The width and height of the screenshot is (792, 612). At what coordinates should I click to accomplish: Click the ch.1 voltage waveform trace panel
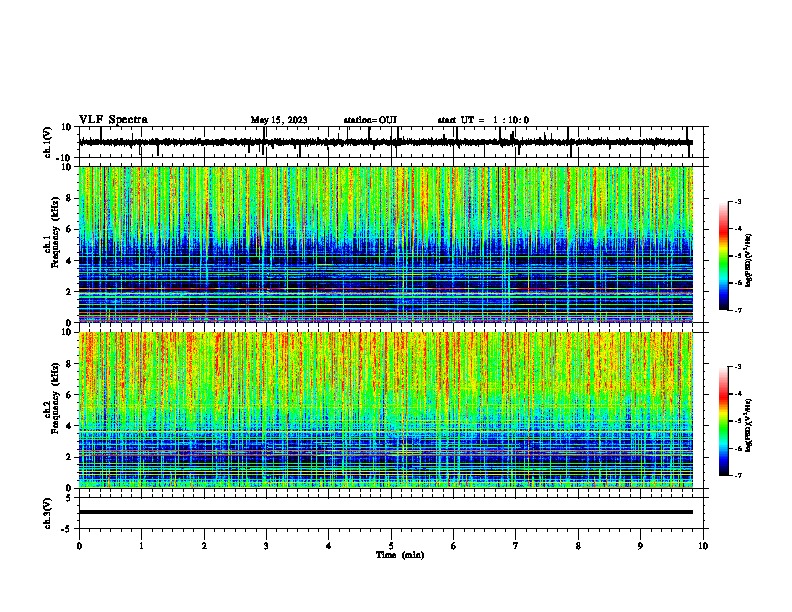390,142
